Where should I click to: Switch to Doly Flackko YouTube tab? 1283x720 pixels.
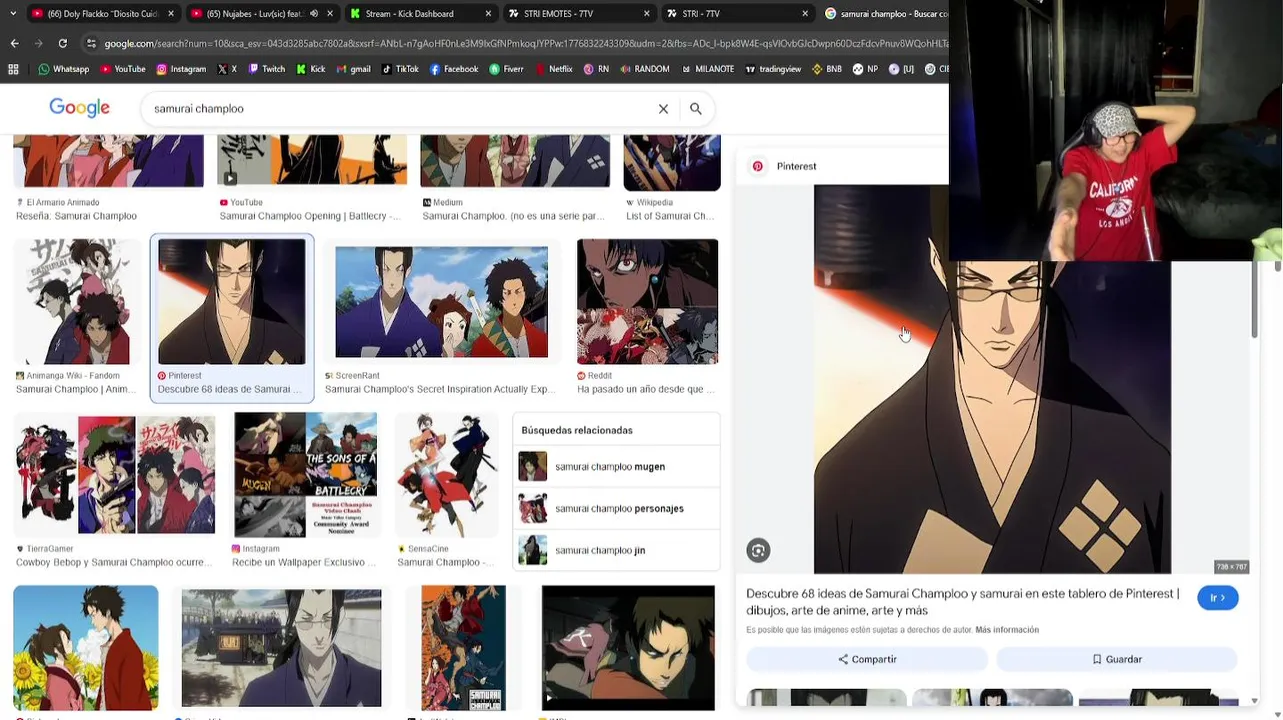pos(100,14)
